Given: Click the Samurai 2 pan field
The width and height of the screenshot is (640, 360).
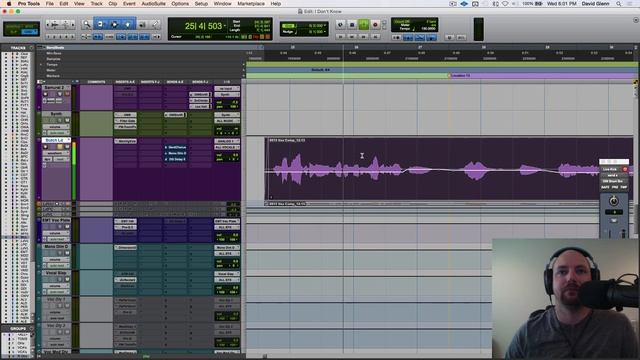Looking at the screenshot, I should pos(227,107).
